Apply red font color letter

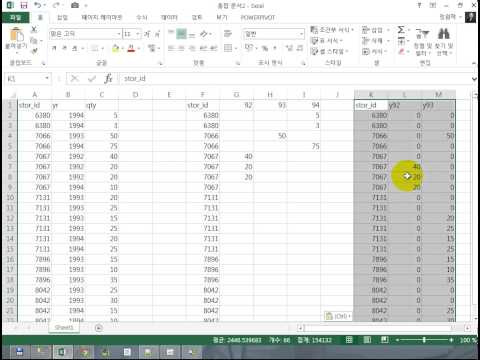pos(131,49)
